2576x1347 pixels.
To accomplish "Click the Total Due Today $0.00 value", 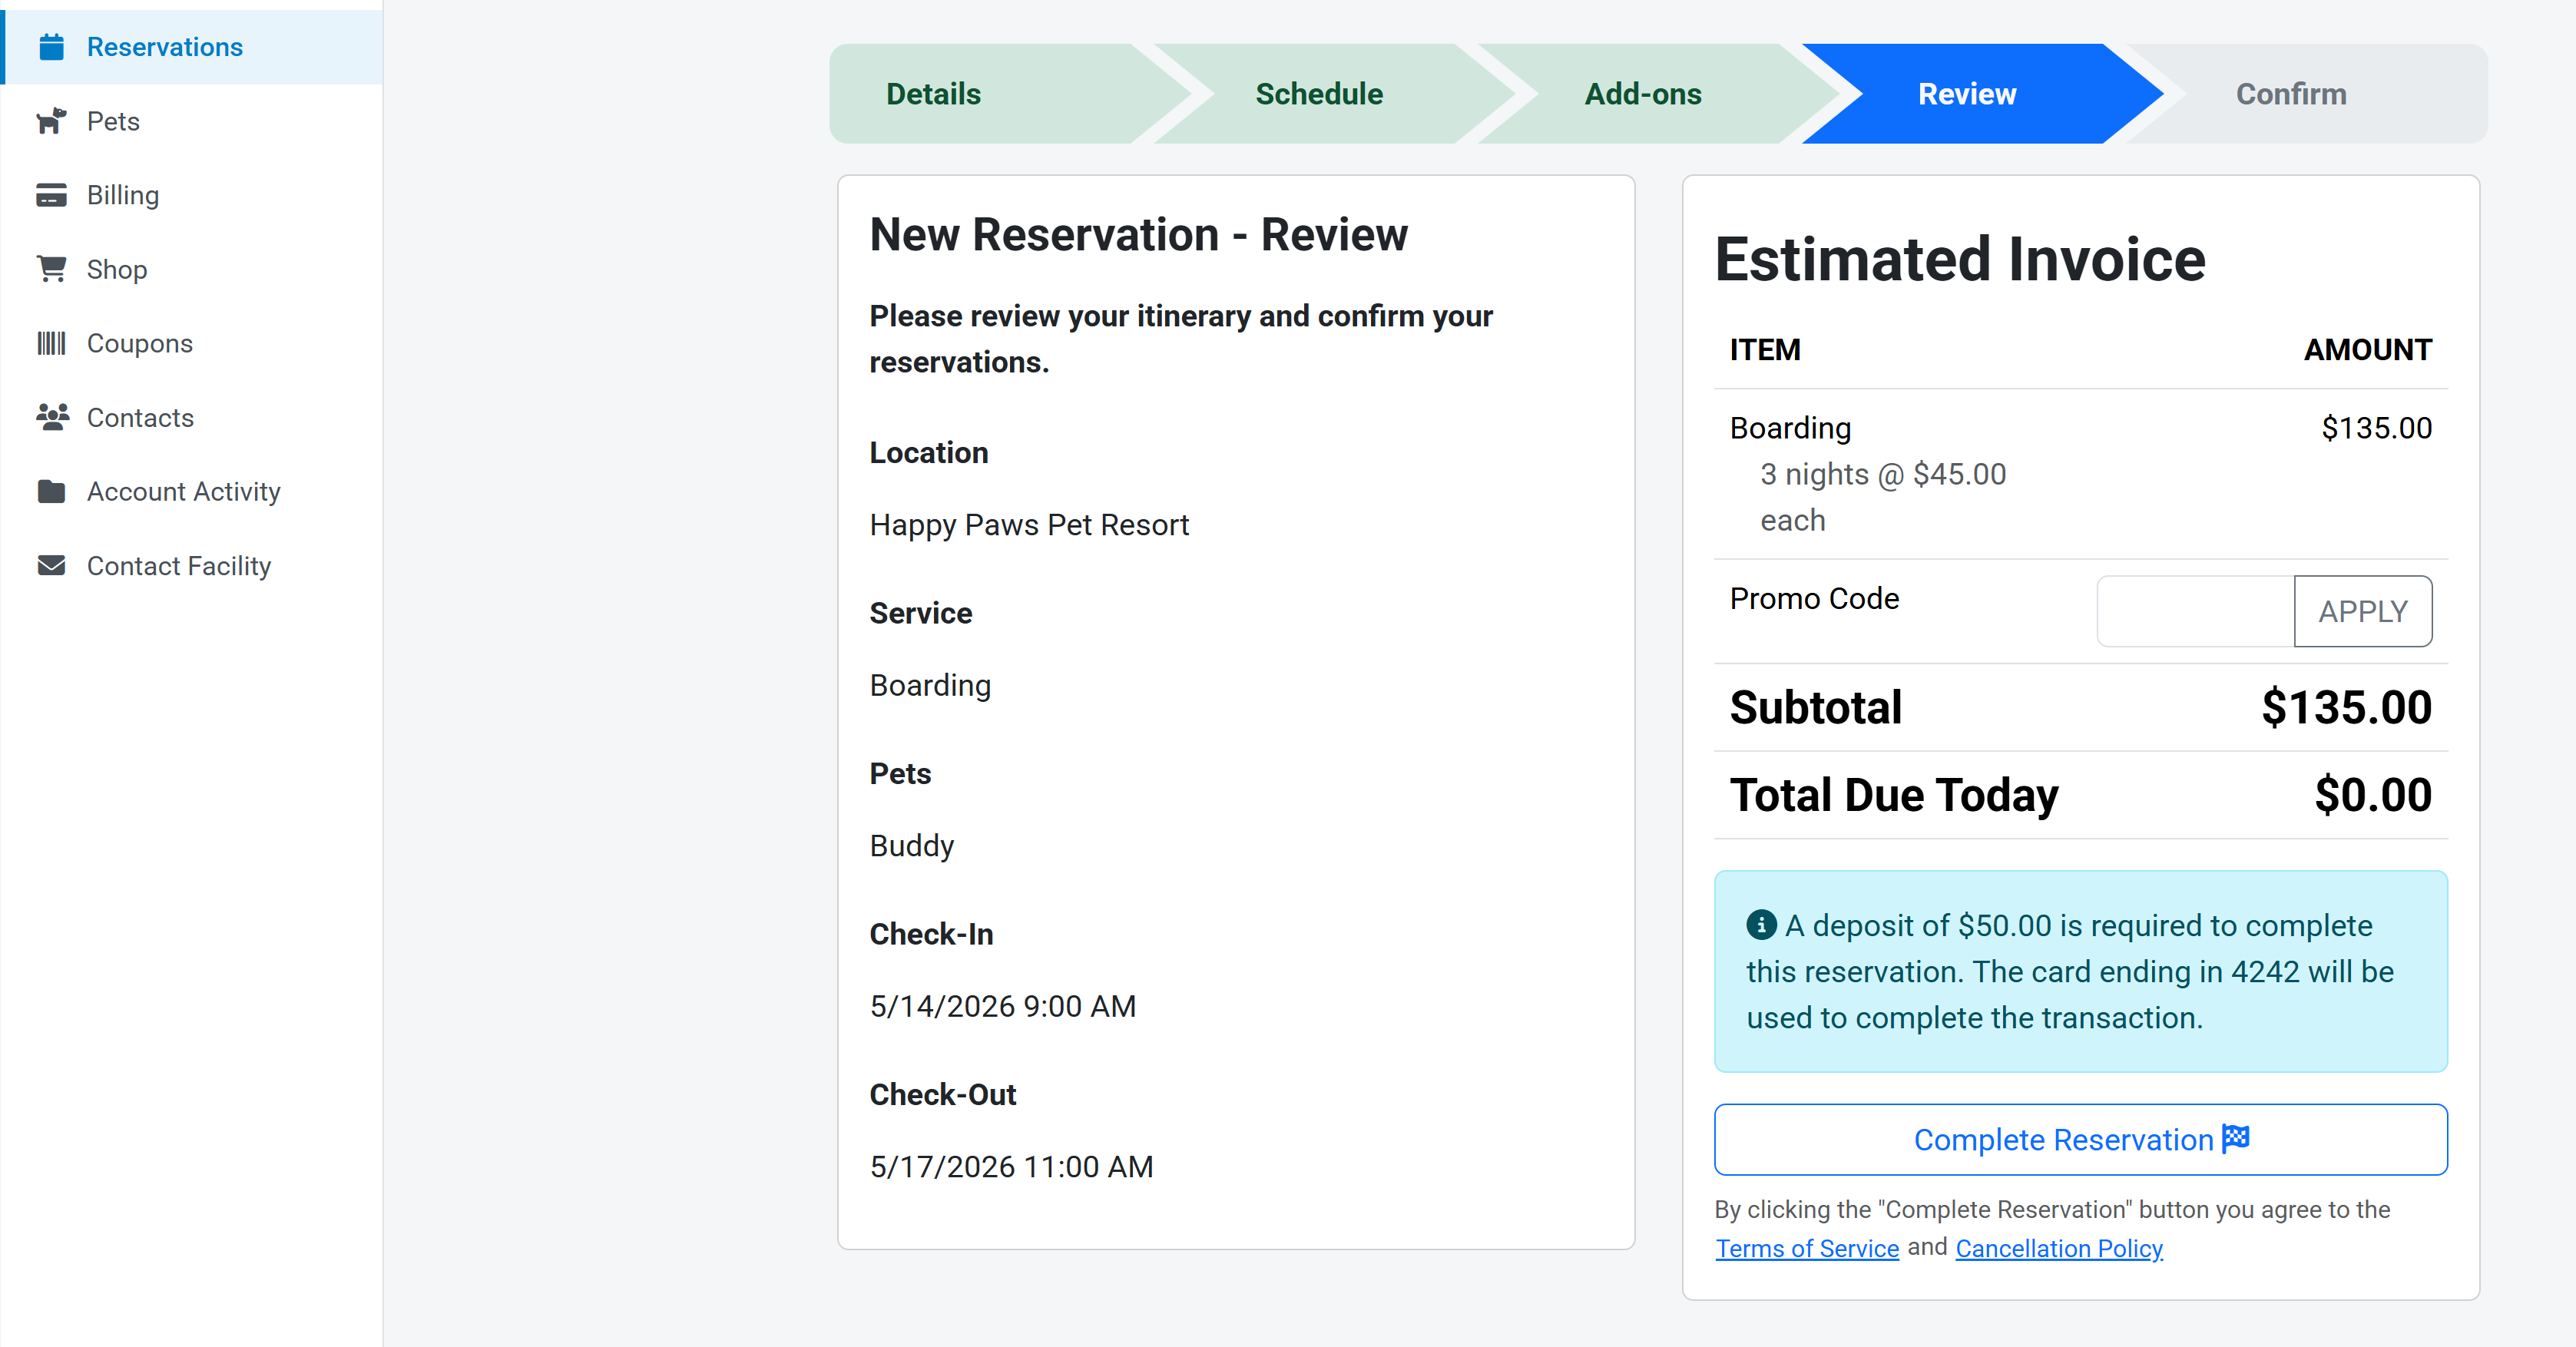I will 2373,795.
